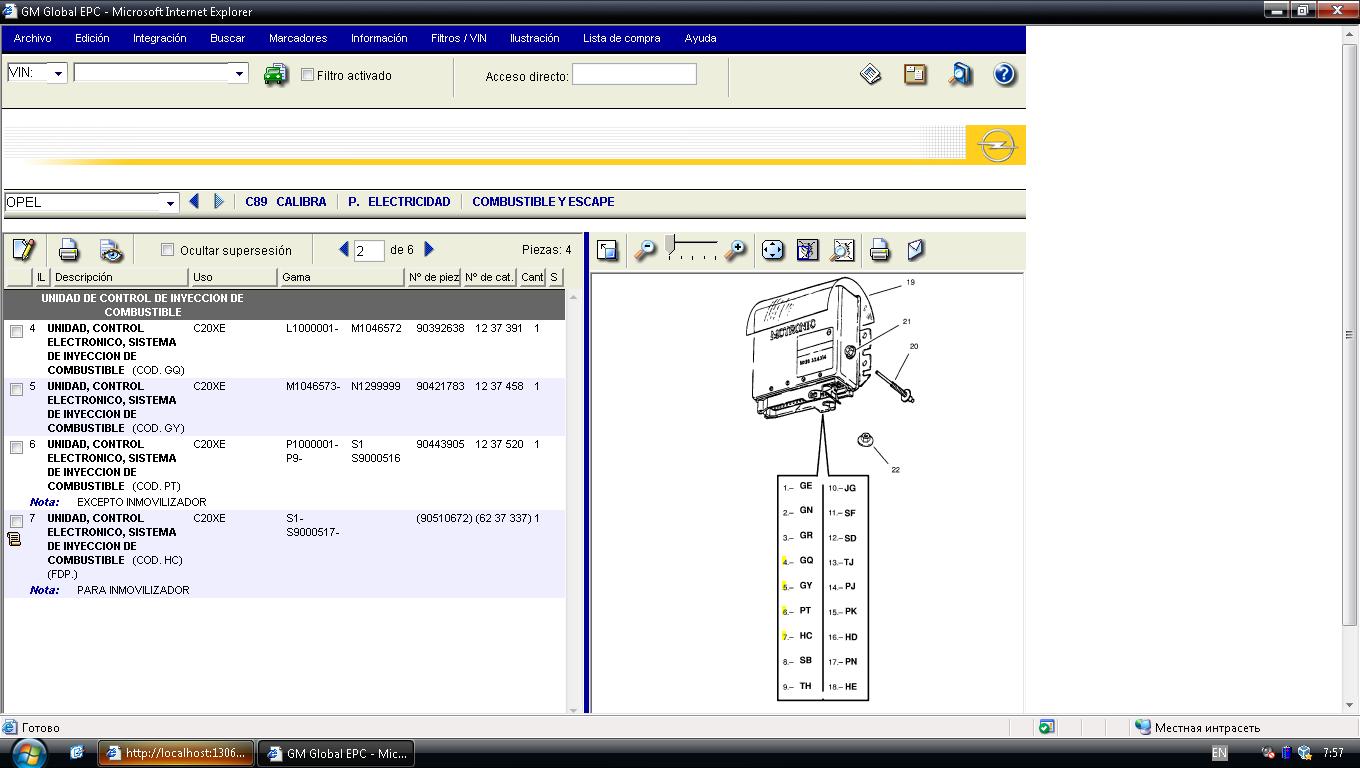Click the Descripción column header
The image size is (1360, 768).
click(x=119, y=277)
